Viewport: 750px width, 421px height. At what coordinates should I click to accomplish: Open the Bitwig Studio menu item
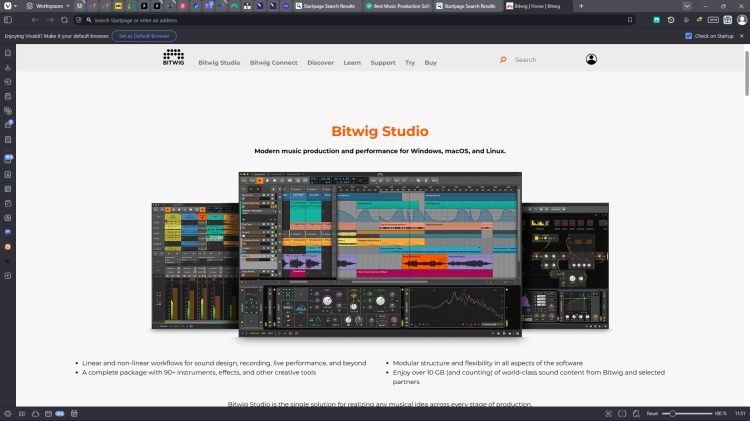[219, 63]
